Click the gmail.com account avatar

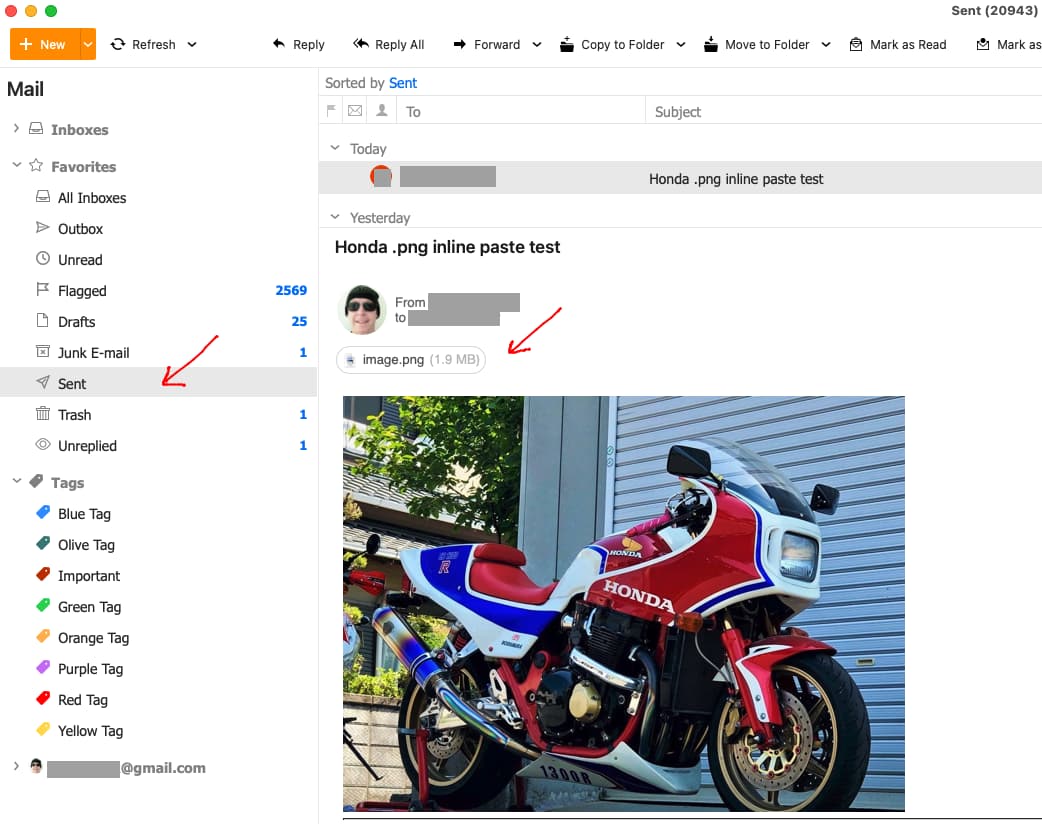click(x=37, y=766)
